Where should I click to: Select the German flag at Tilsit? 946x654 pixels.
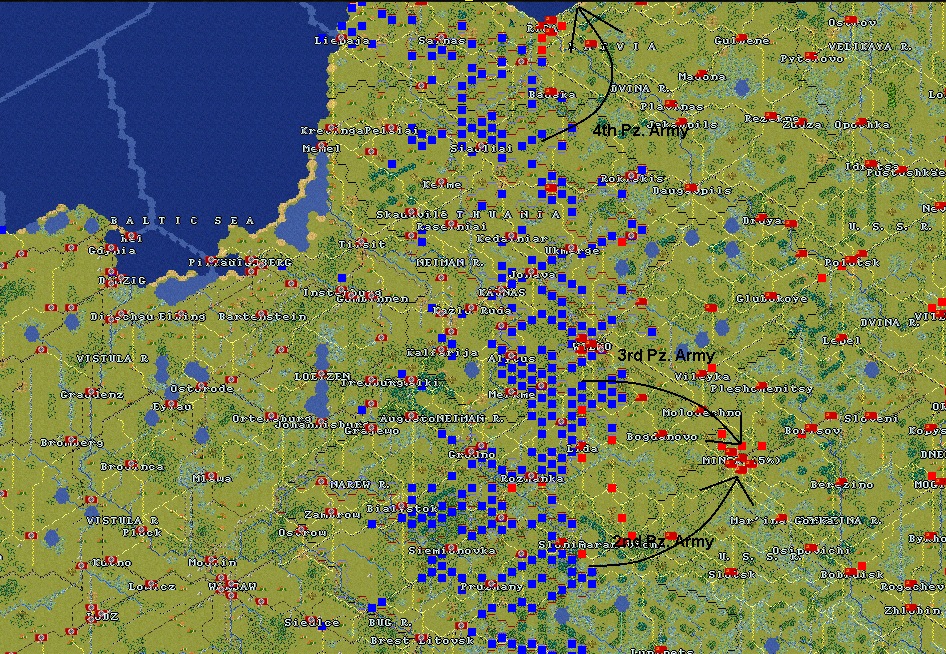[x=361, y=242]
